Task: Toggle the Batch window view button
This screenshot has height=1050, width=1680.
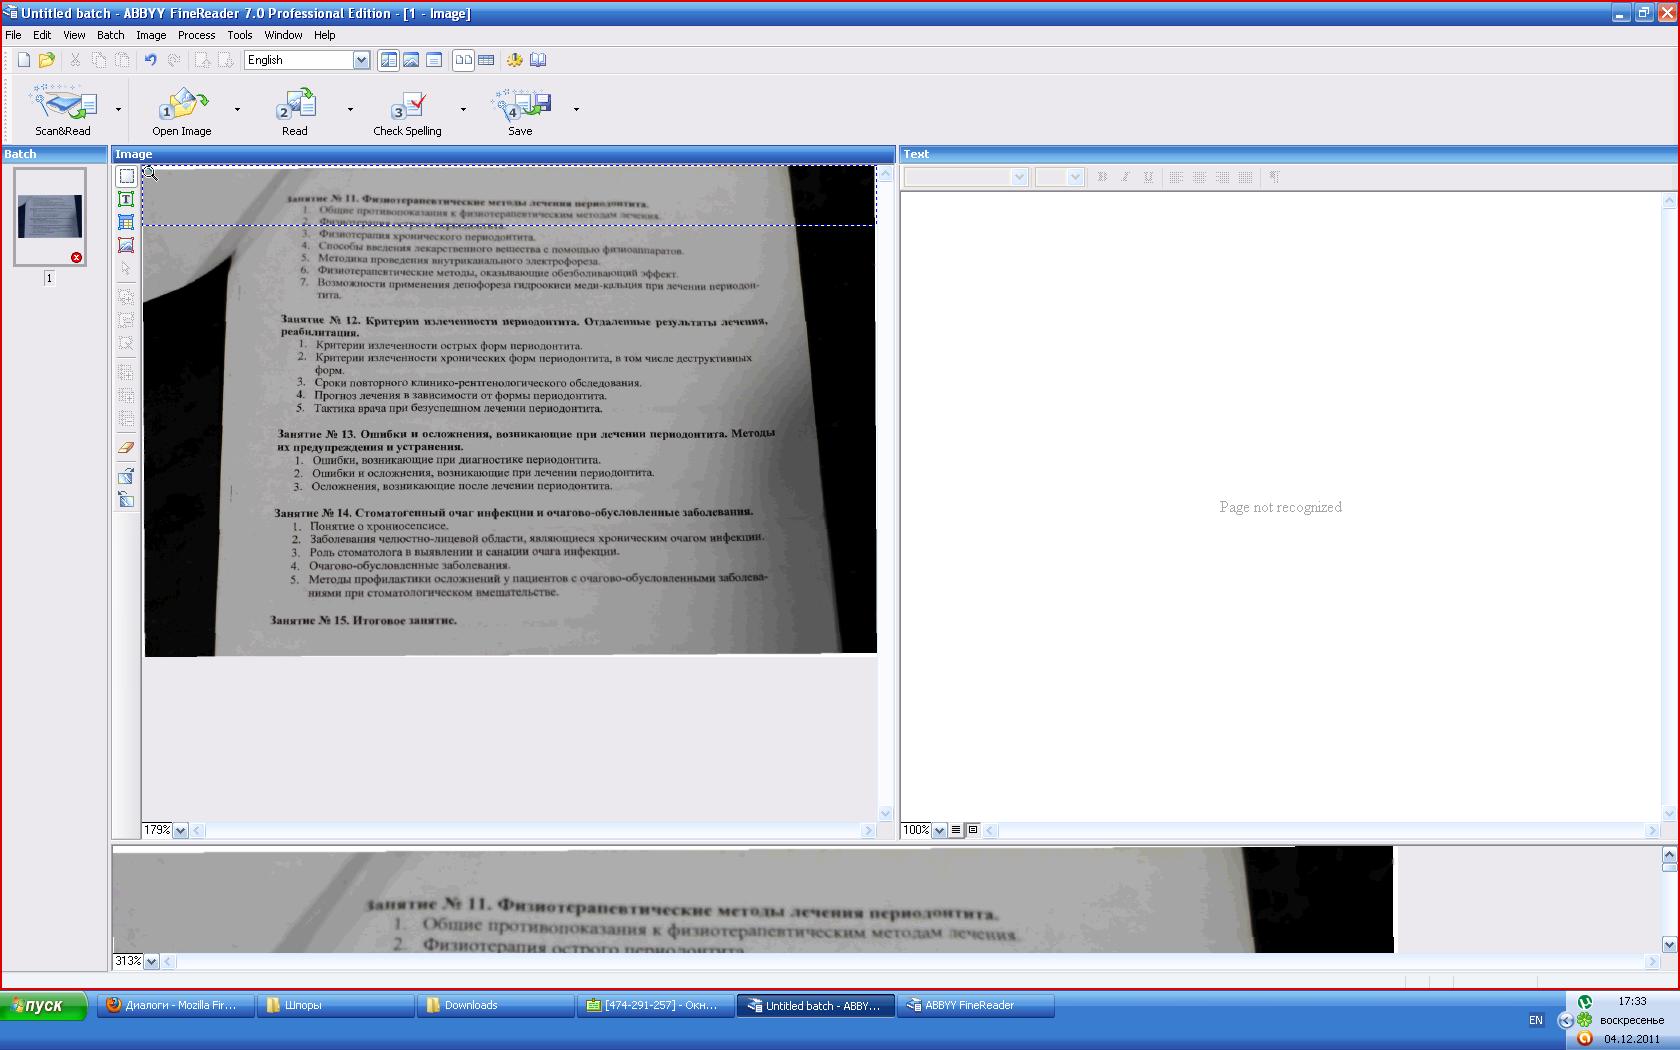Action: [389, 60]
